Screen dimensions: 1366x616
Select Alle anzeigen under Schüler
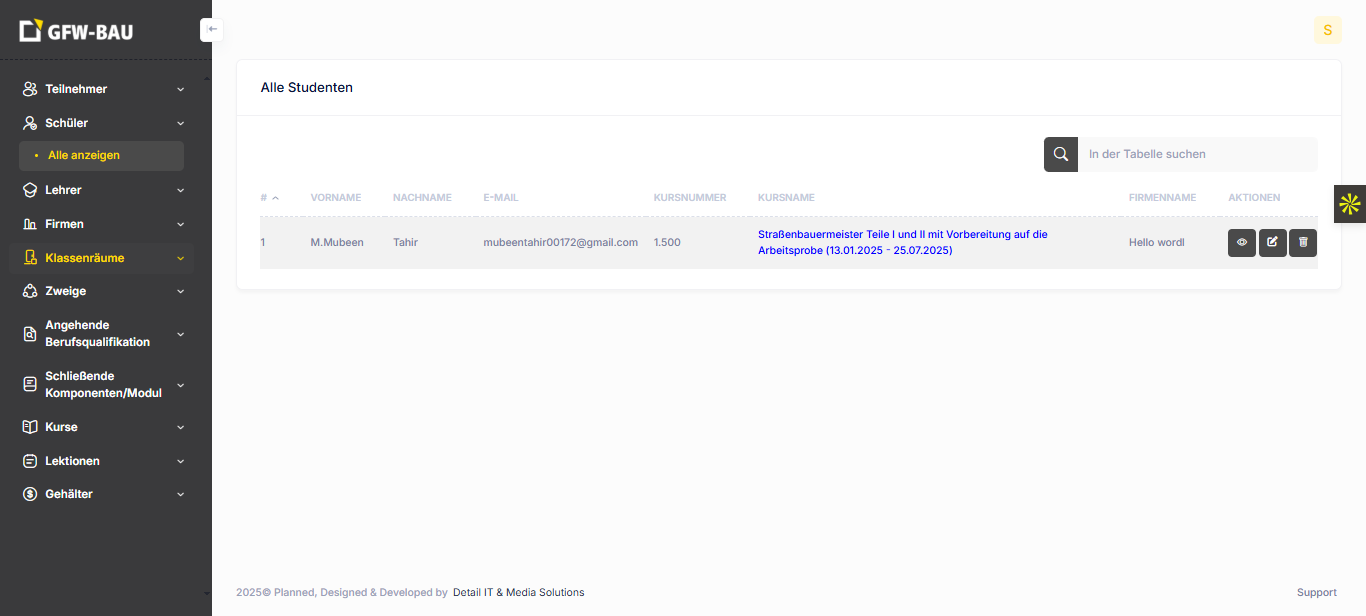click(x=84, y=155)
